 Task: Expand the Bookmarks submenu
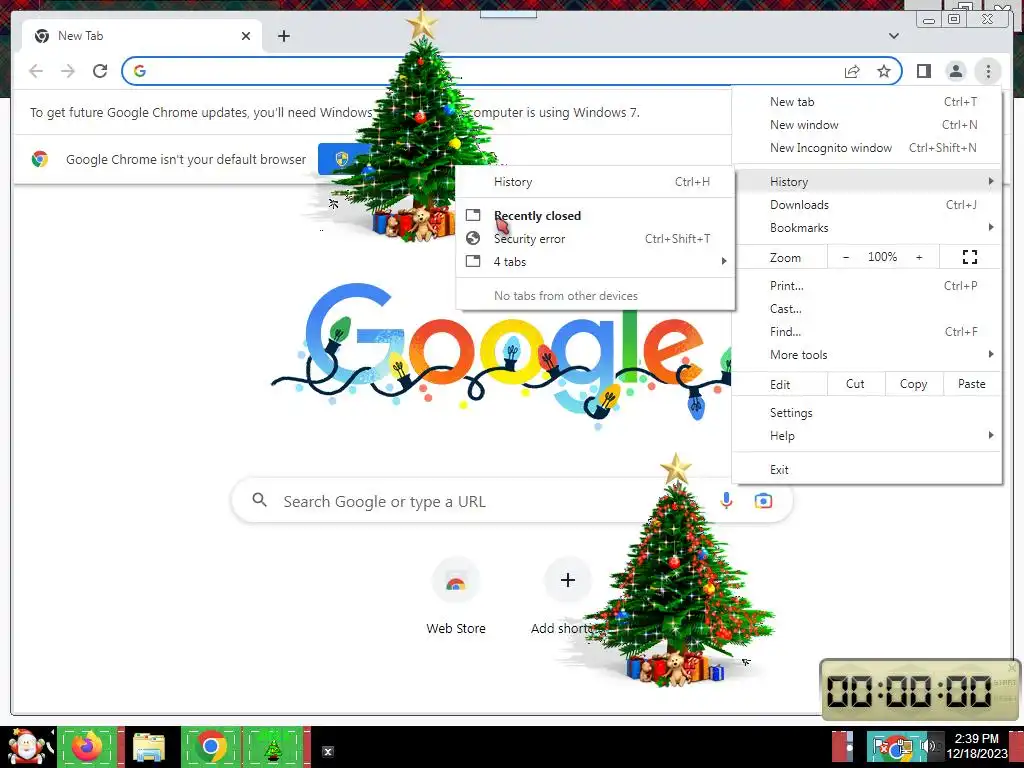(867, 228)
